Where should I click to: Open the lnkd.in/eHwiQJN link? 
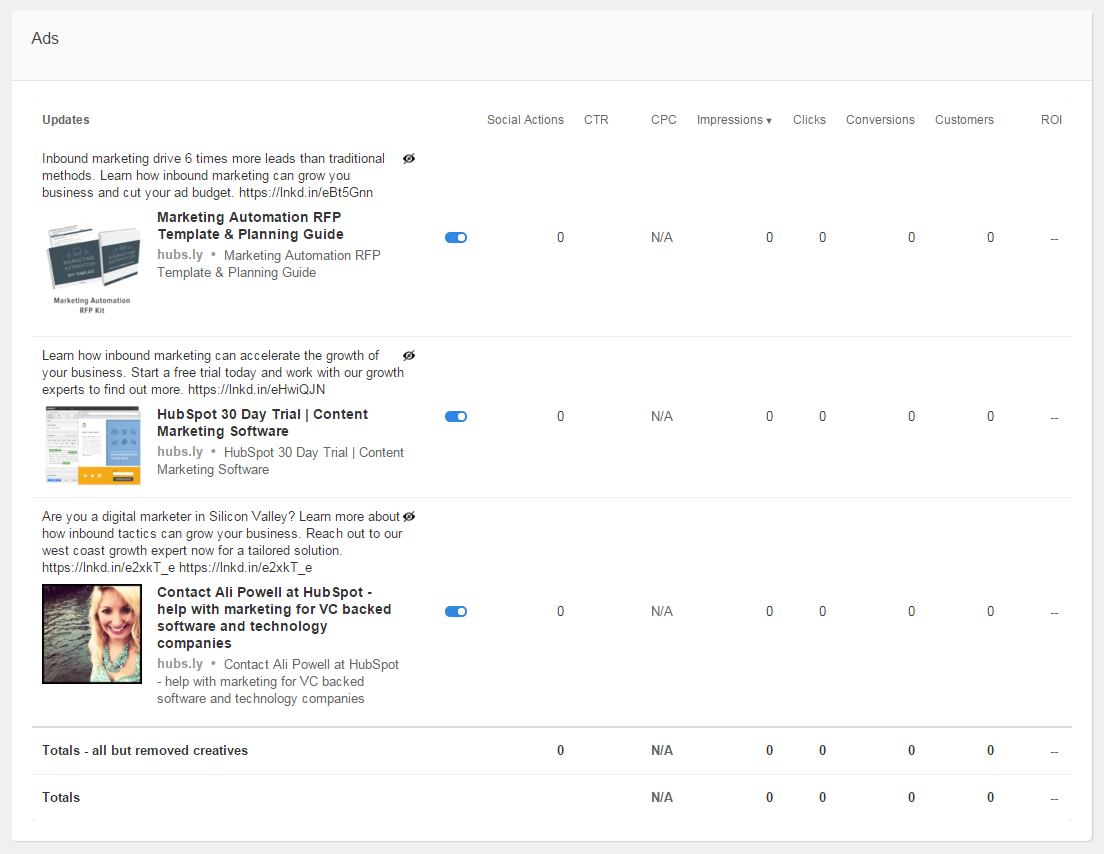tap(256, 390)
